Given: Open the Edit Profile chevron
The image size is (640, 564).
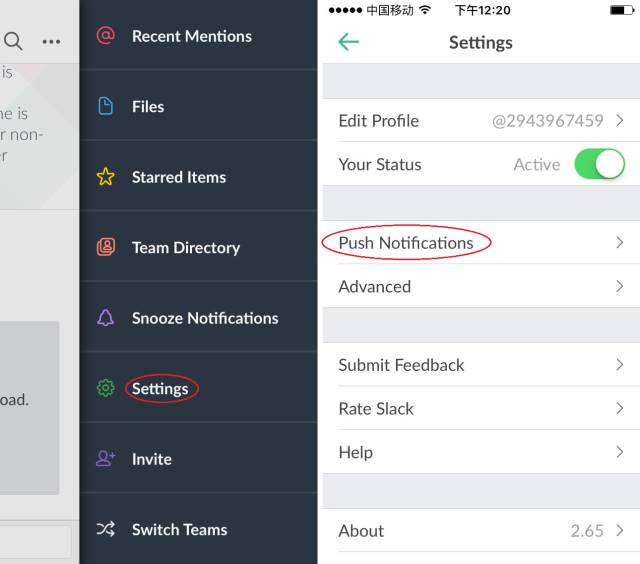Looking at the screenshot, I should [x=620, y=120].
